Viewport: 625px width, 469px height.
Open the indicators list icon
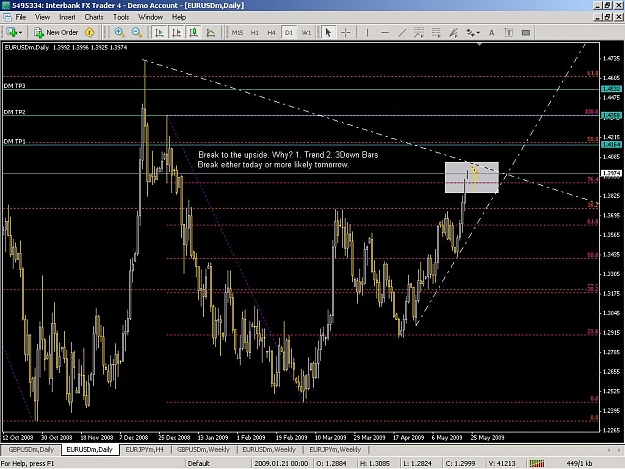[211, 33]
